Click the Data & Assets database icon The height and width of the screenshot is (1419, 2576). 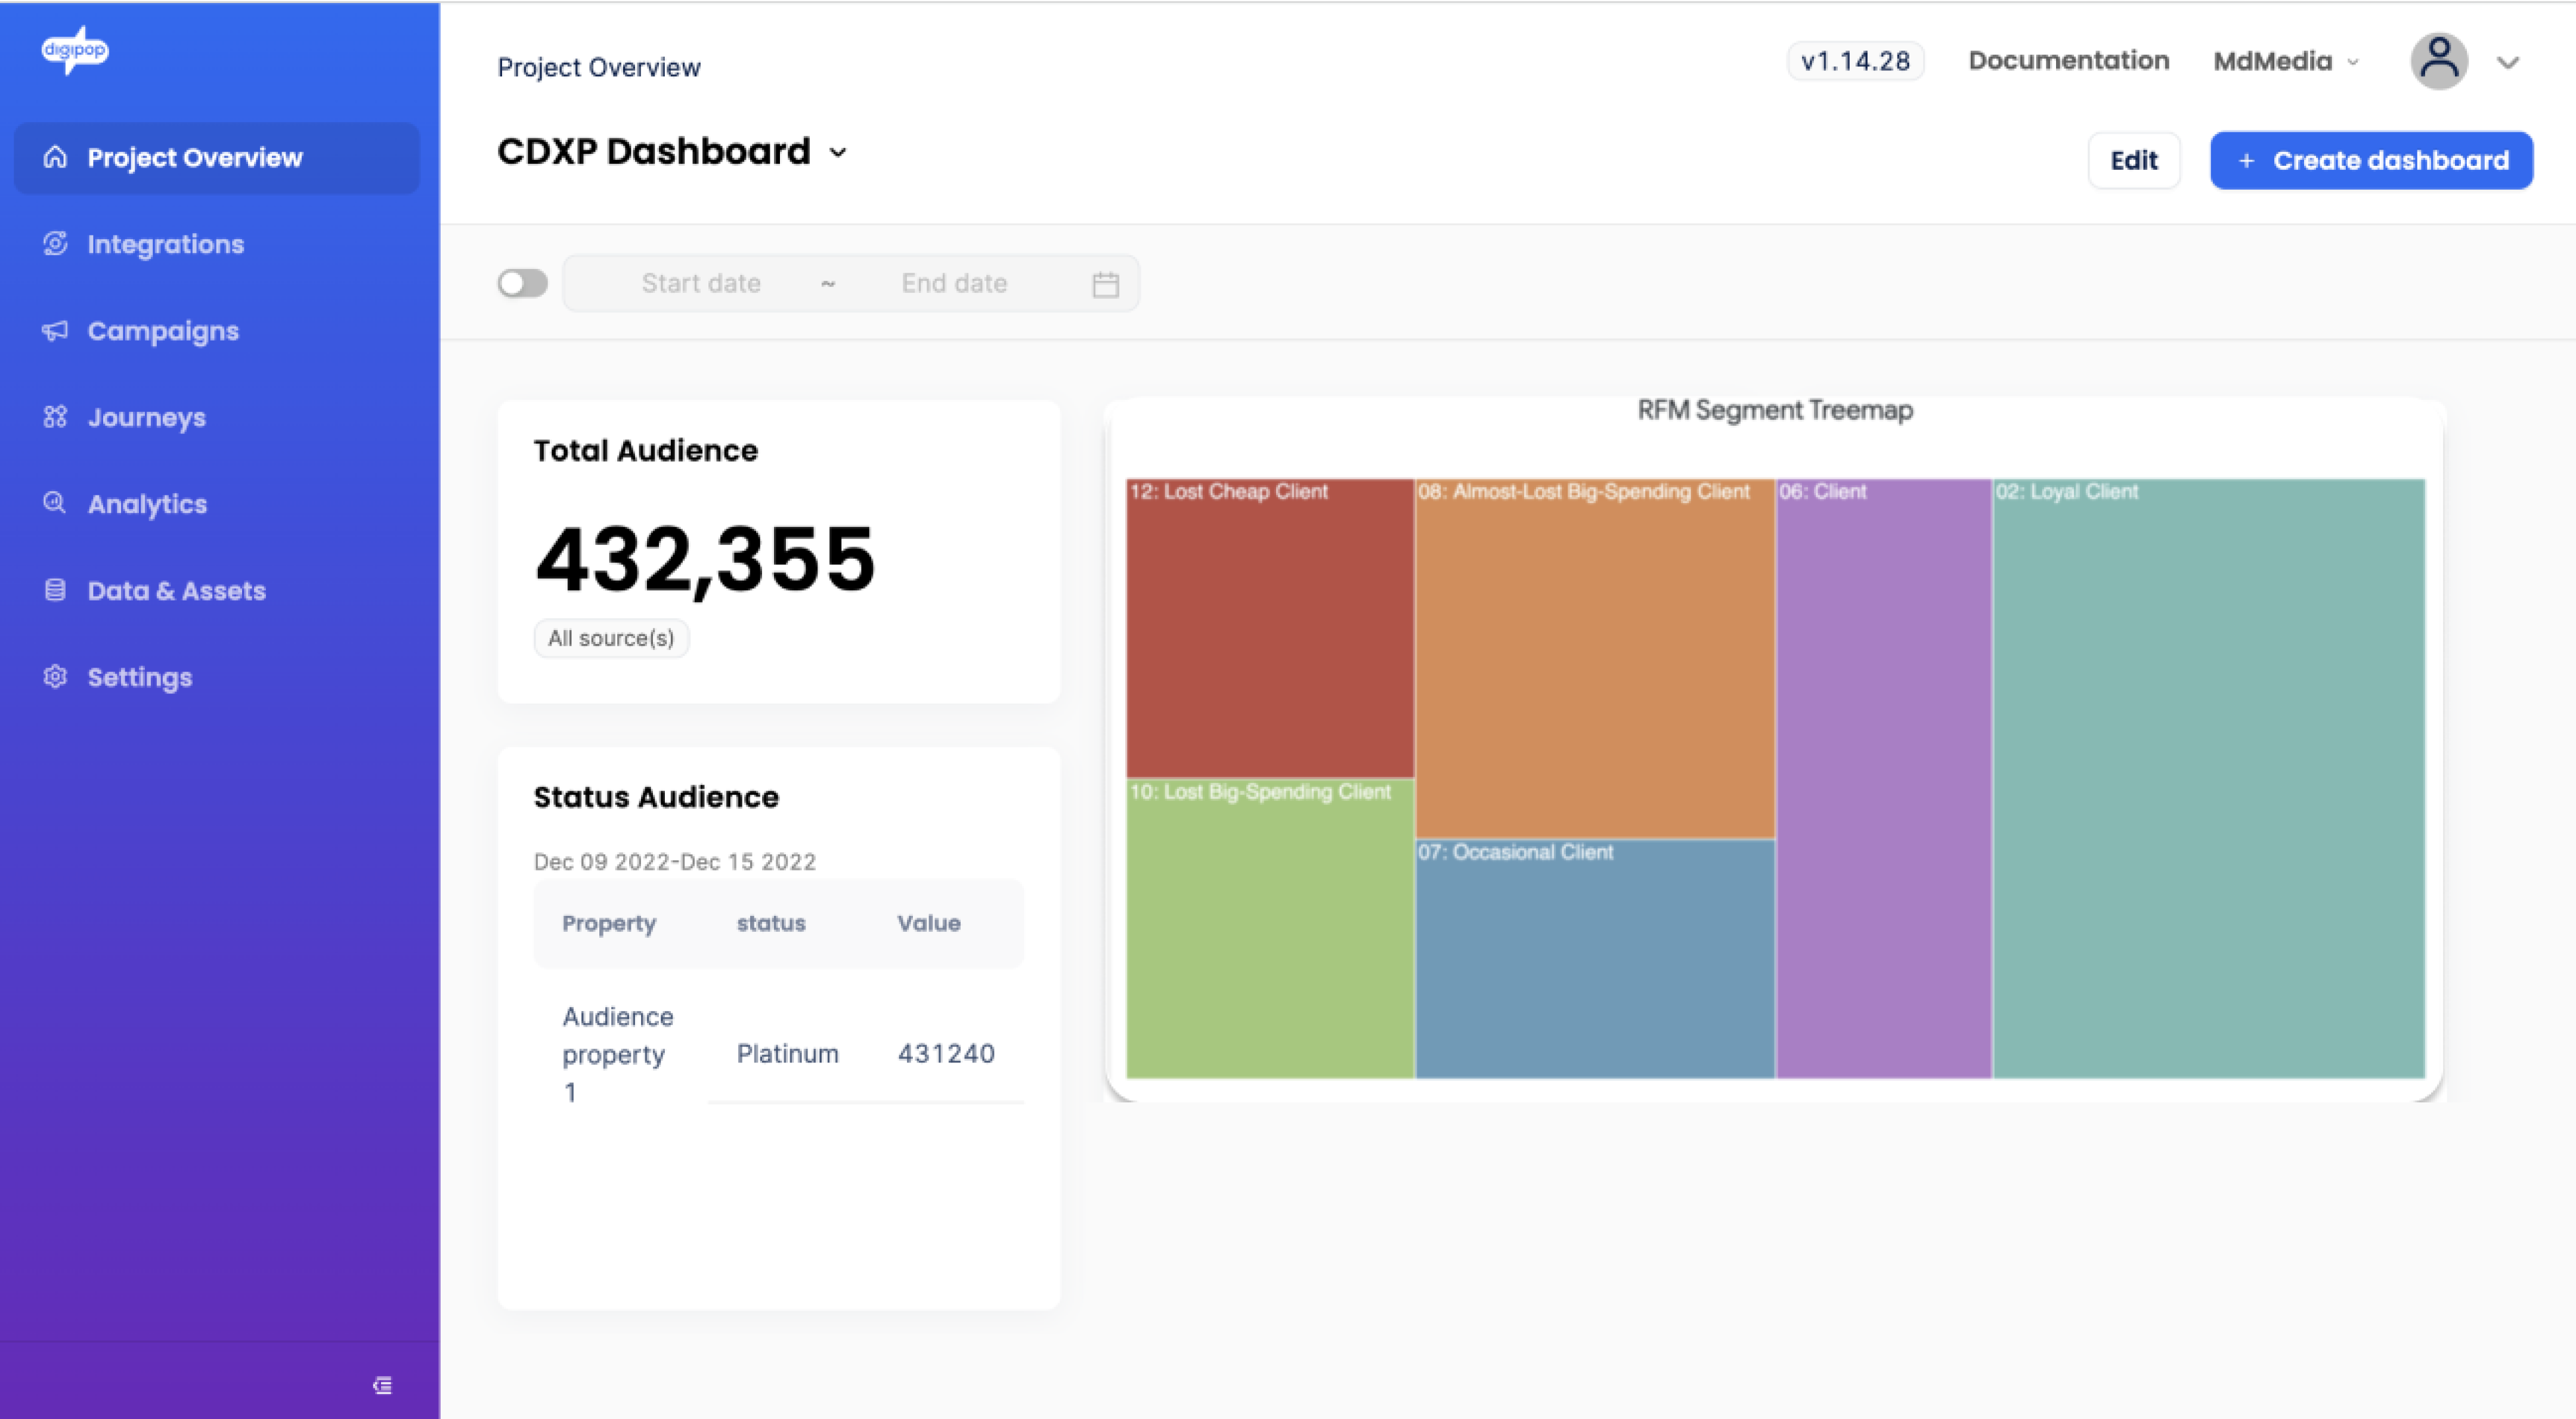coord(55,590)
